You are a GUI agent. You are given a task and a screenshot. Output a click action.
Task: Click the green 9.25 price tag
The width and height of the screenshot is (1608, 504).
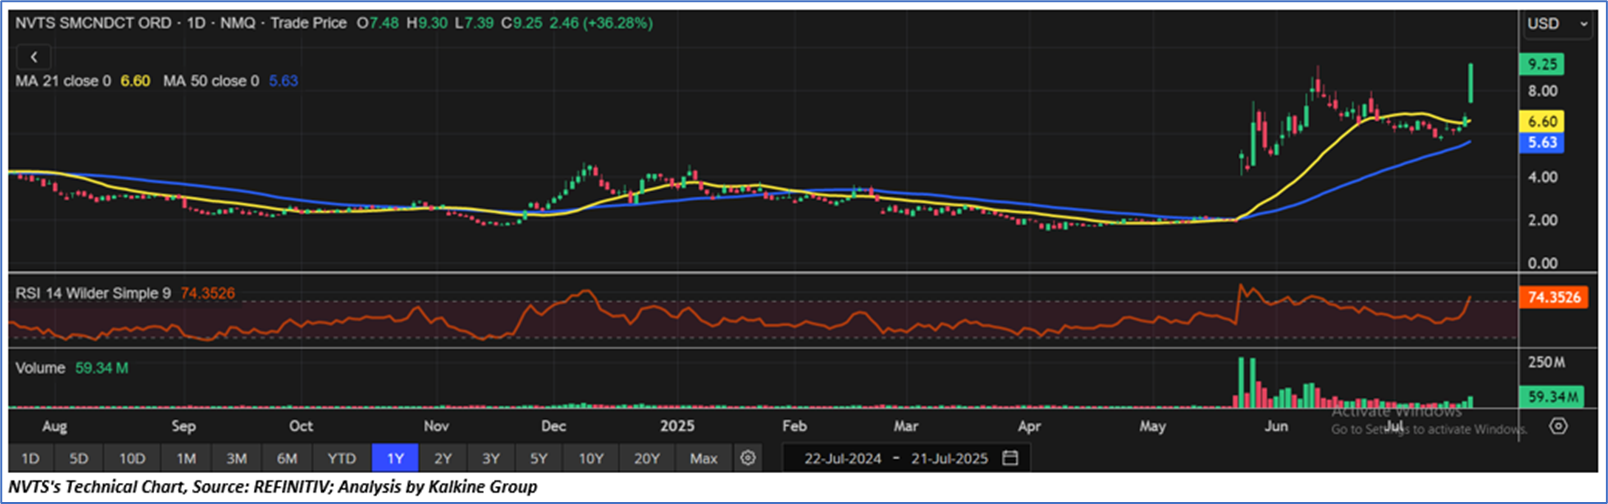click(x=1542, y=64)
